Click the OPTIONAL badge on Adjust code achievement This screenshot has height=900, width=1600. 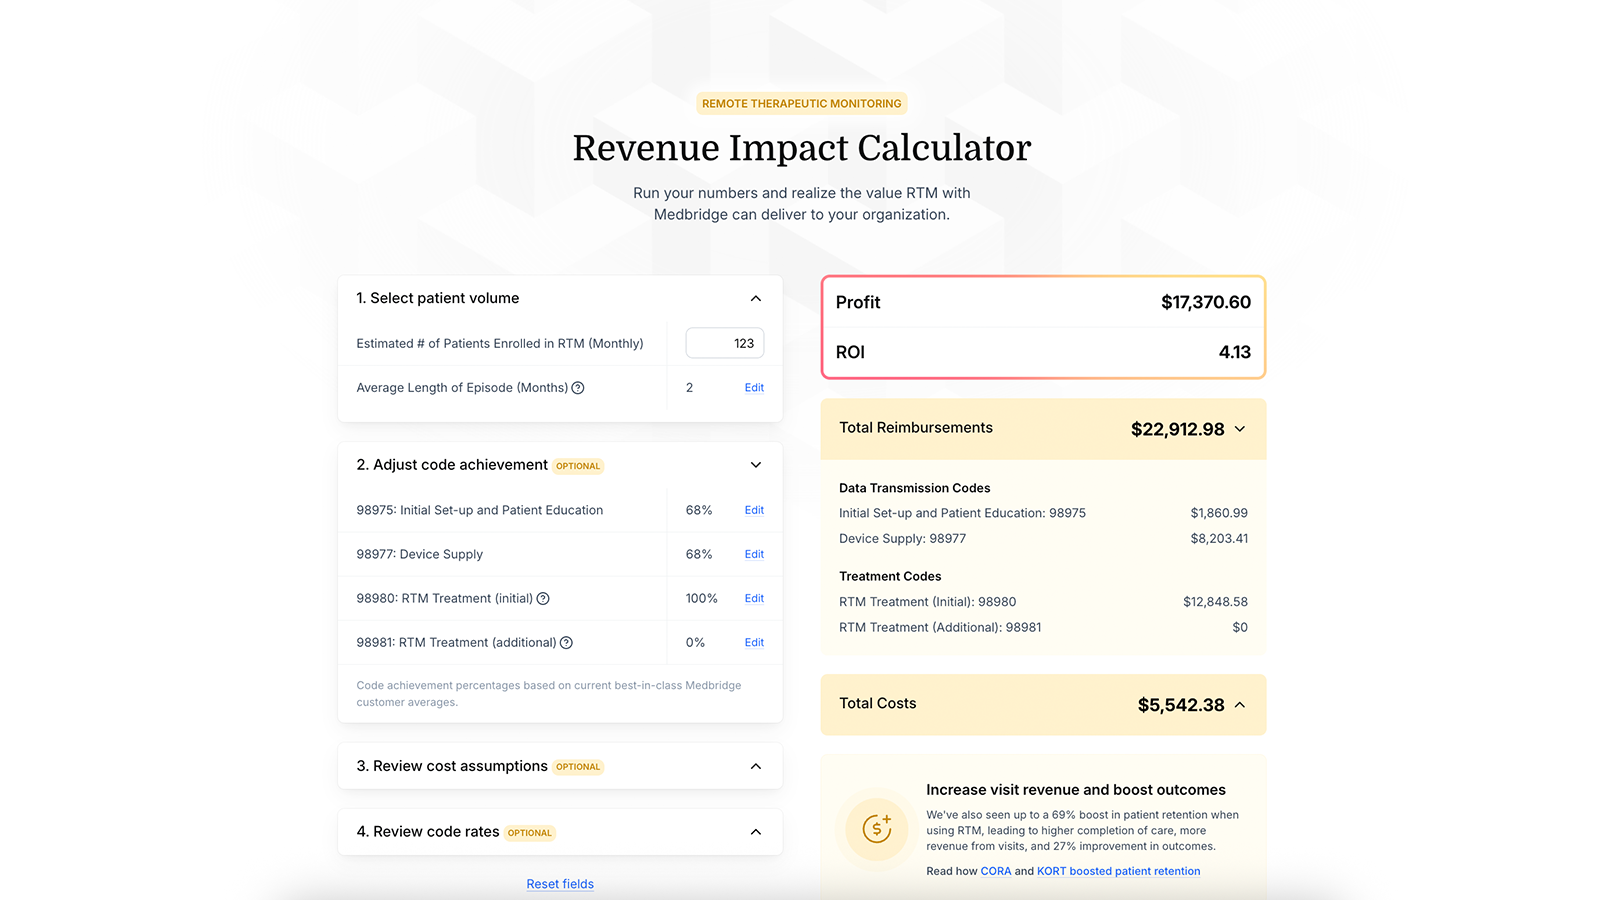(577, 466)
